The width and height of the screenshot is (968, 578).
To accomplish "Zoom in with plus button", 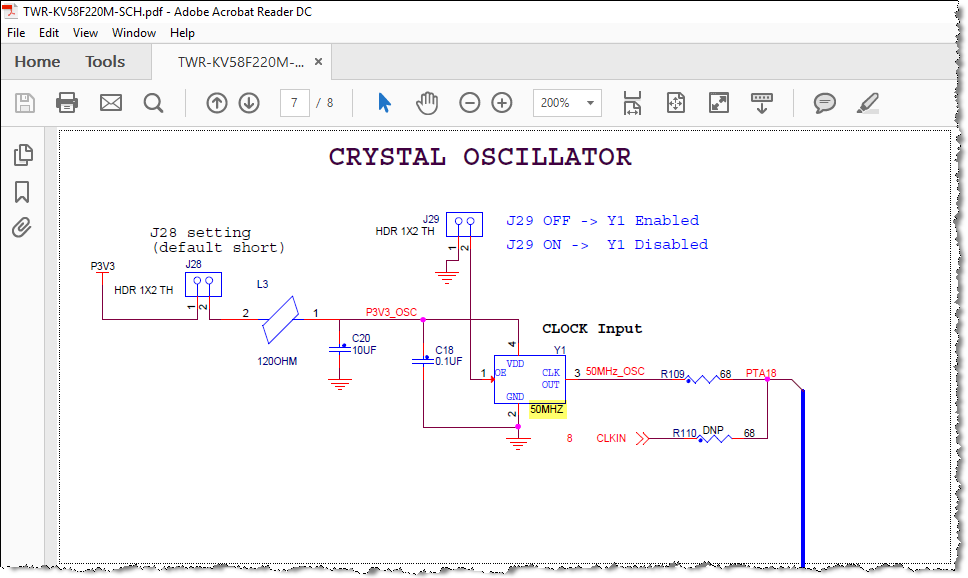I will (502, 103).
